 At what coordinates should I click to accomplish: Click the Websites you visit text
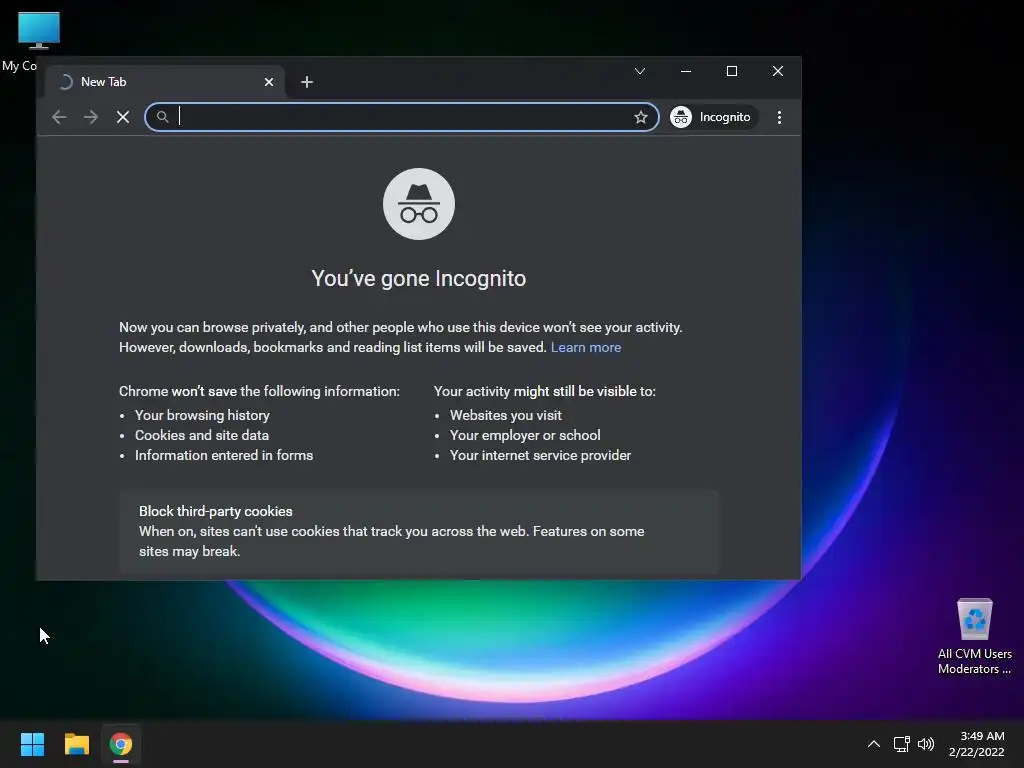(505, 415)
